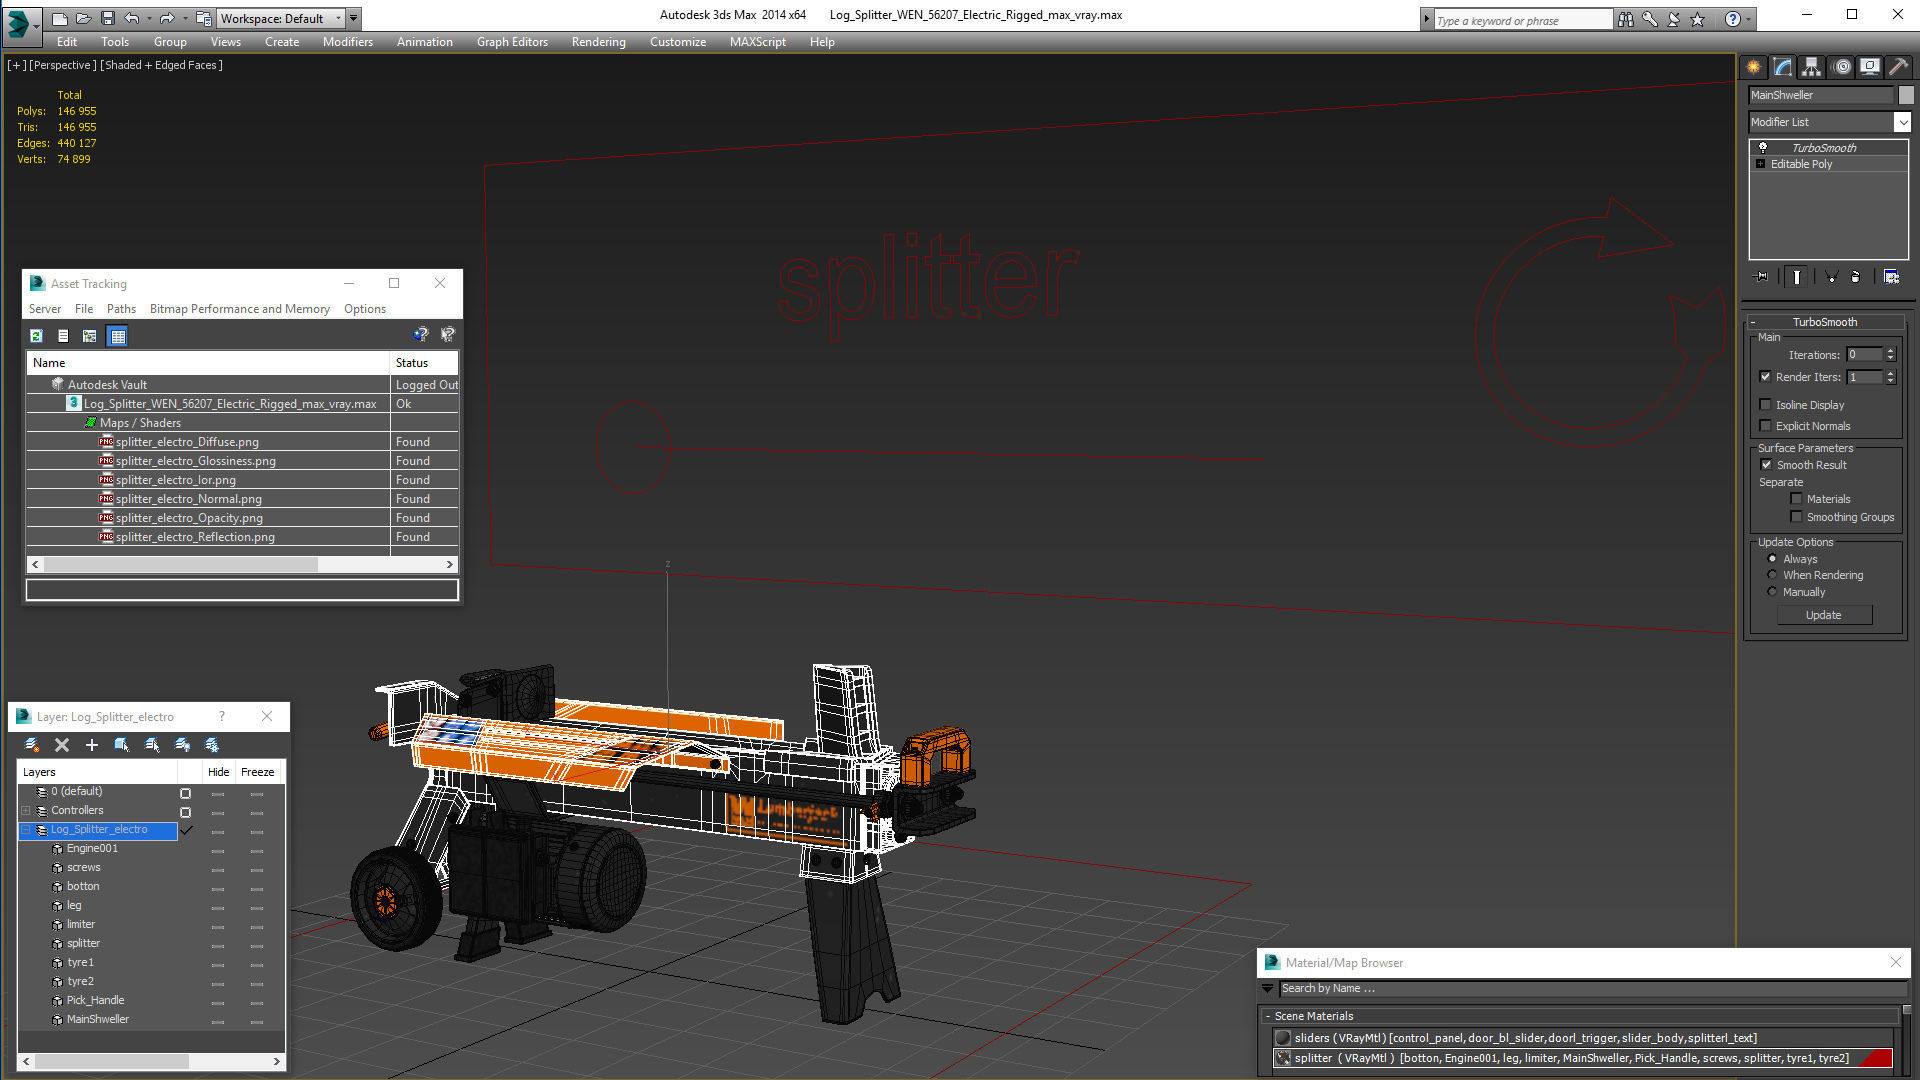Select the When Rendering radio option
The width and height of the screenshot is (1920, 1080).
pyautogui.click(x=1772, y=575)
